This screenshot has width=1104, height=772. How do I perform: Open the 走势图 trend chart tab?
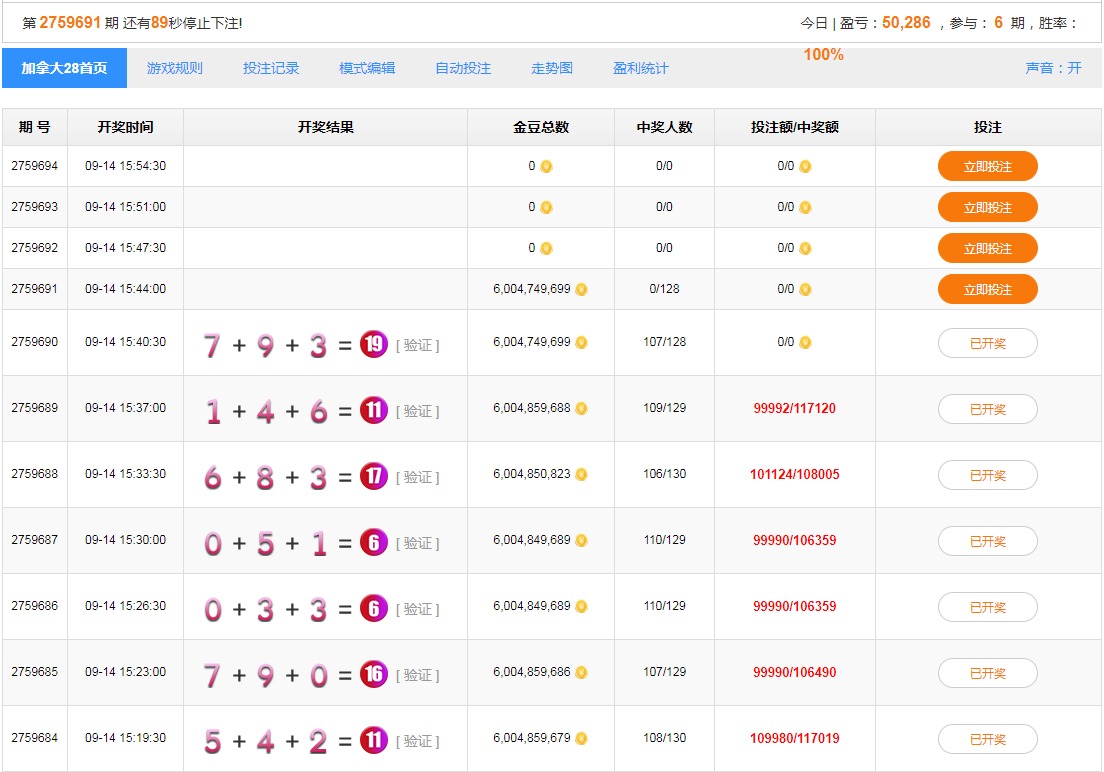point(552,68)
